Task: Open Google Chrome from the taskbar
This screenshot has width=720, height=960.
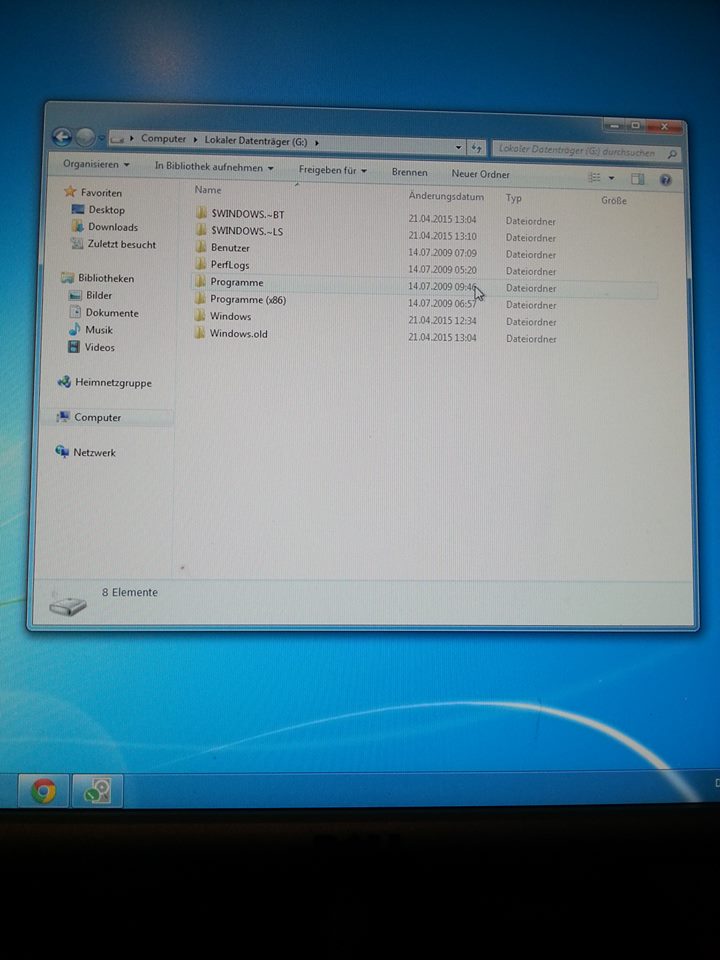Action: (x=43, y=790)
